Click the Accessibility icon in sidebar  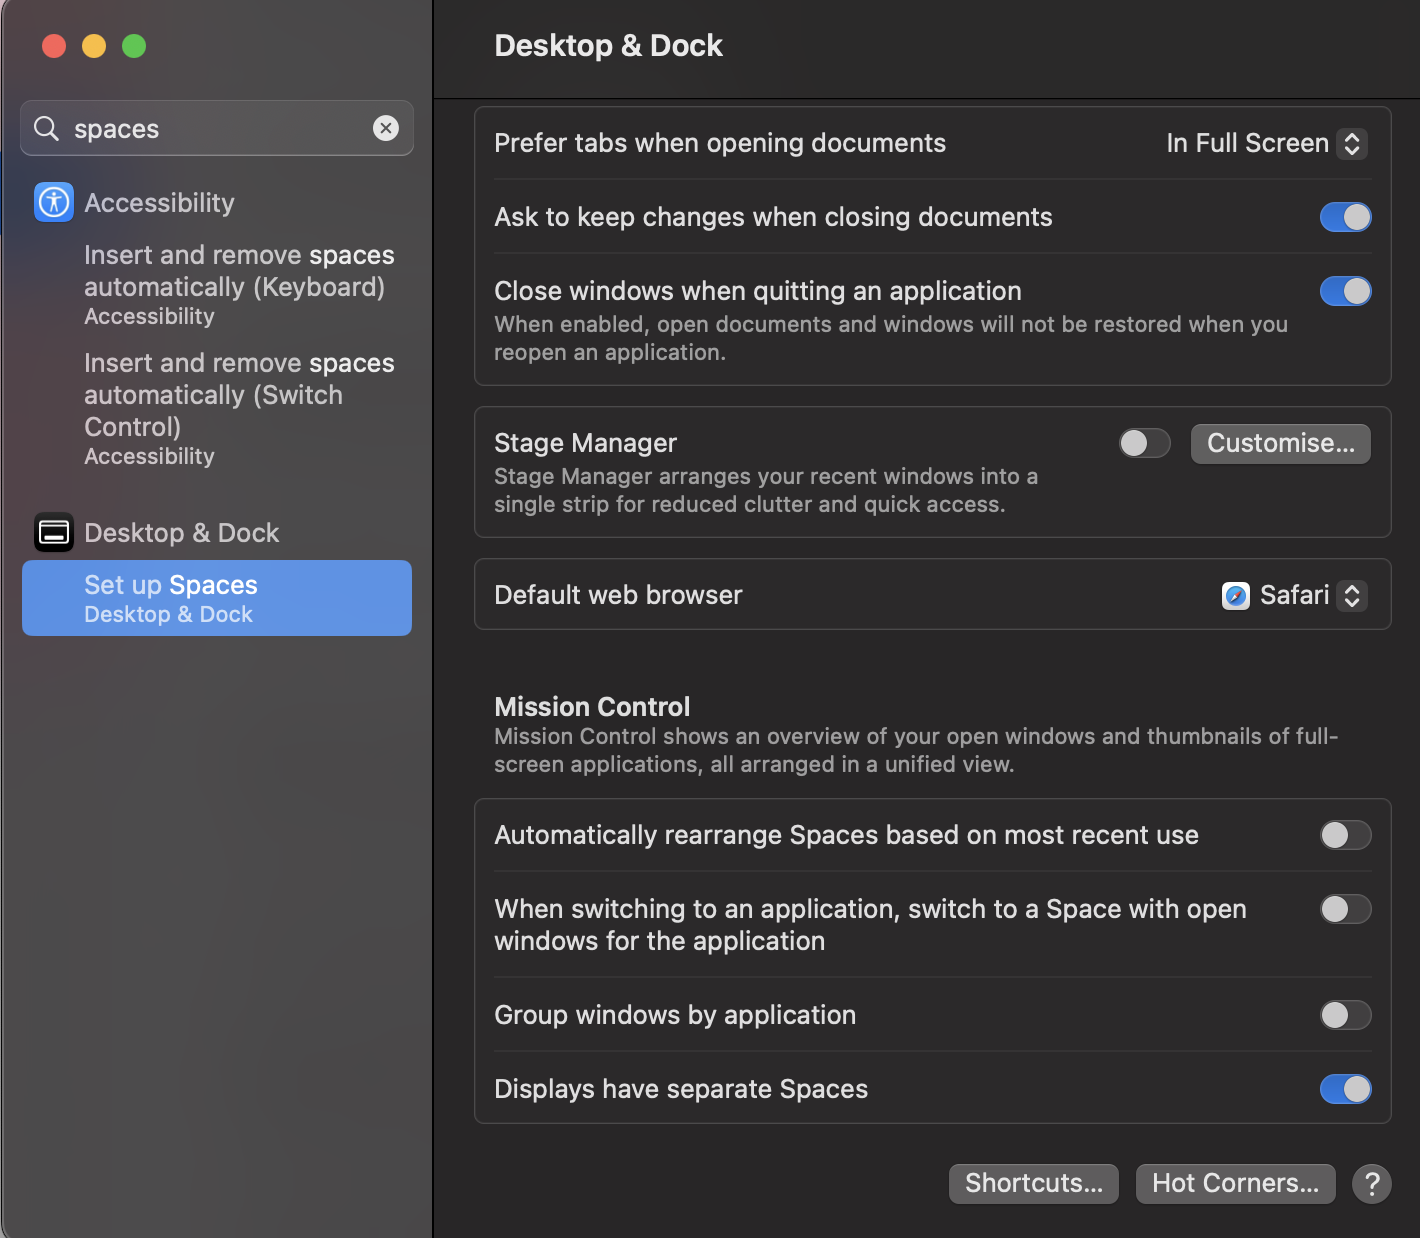click(x=54, y=202)
